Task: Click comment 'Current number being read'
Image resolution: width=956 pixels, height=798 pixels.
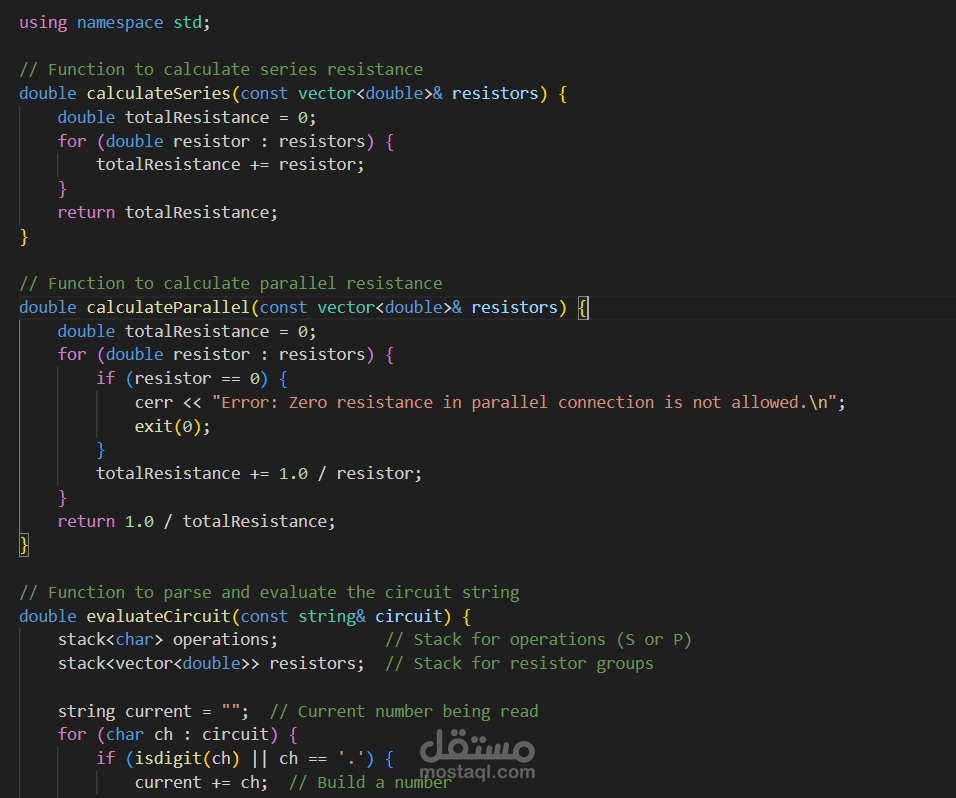Action: pyautogui.click(x=404, y=711)
